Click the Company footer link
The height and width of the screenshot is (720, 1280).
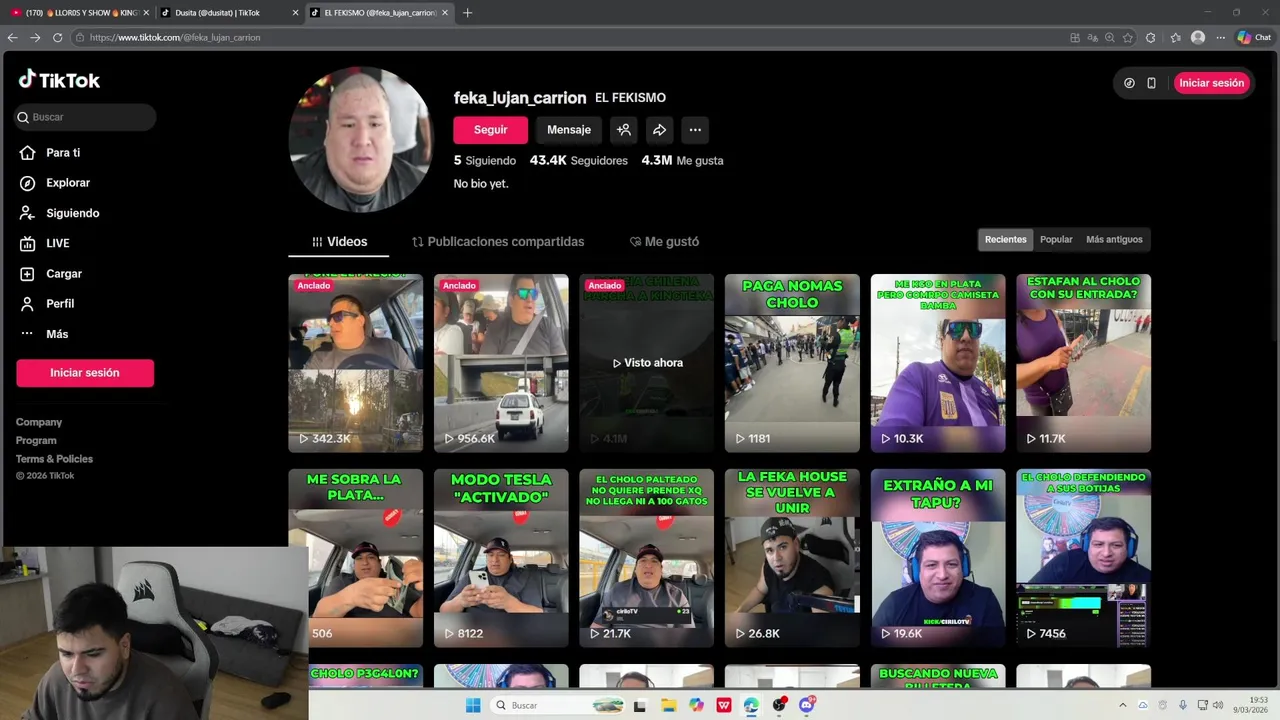(39, 422)
